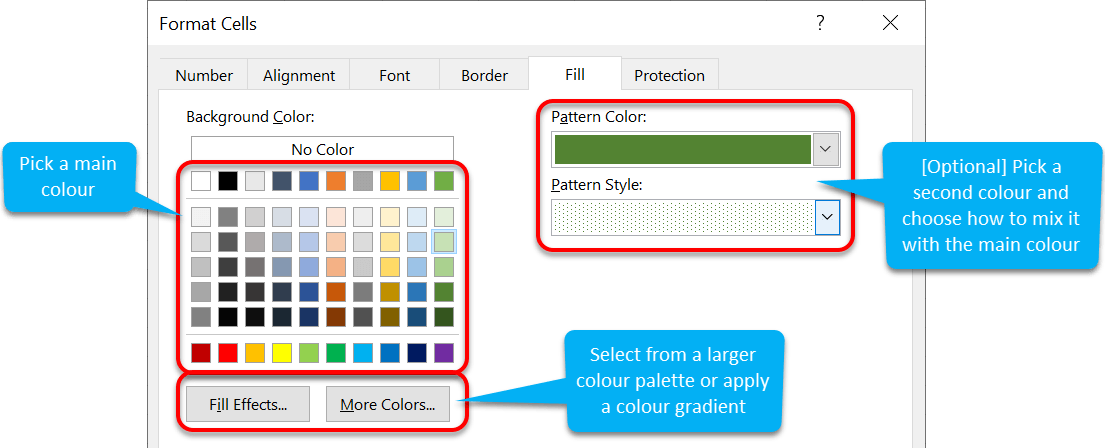The width and height of the screenshot is (1105, 448).
Task: Open the Protection tab
Action: click(x=669, y=75)
